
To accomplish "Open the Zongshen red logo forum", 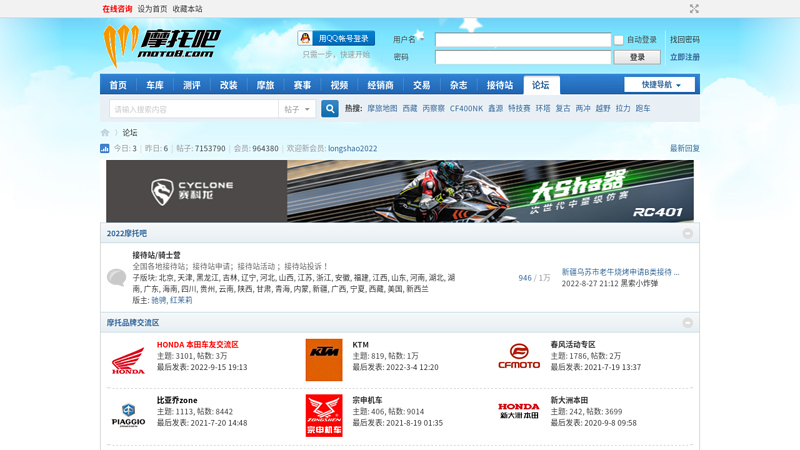I will pos(324,415).
